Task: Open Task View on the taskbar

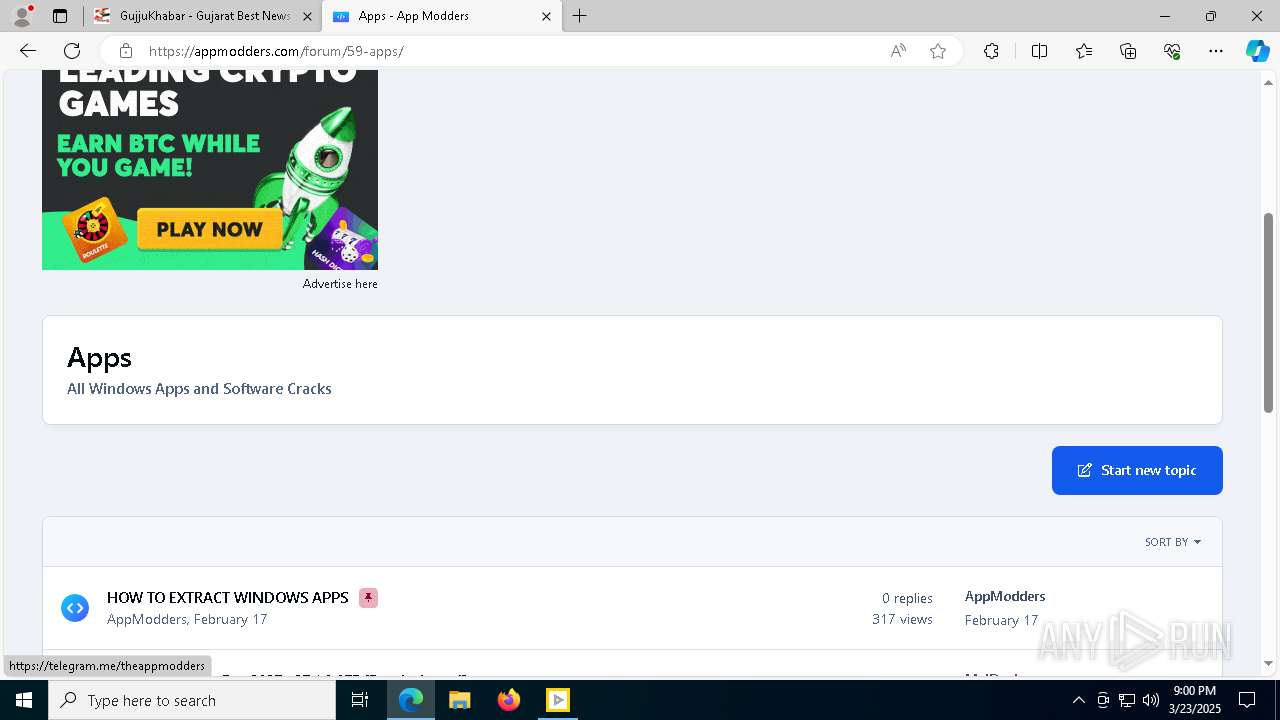Action: click(360, 700)
